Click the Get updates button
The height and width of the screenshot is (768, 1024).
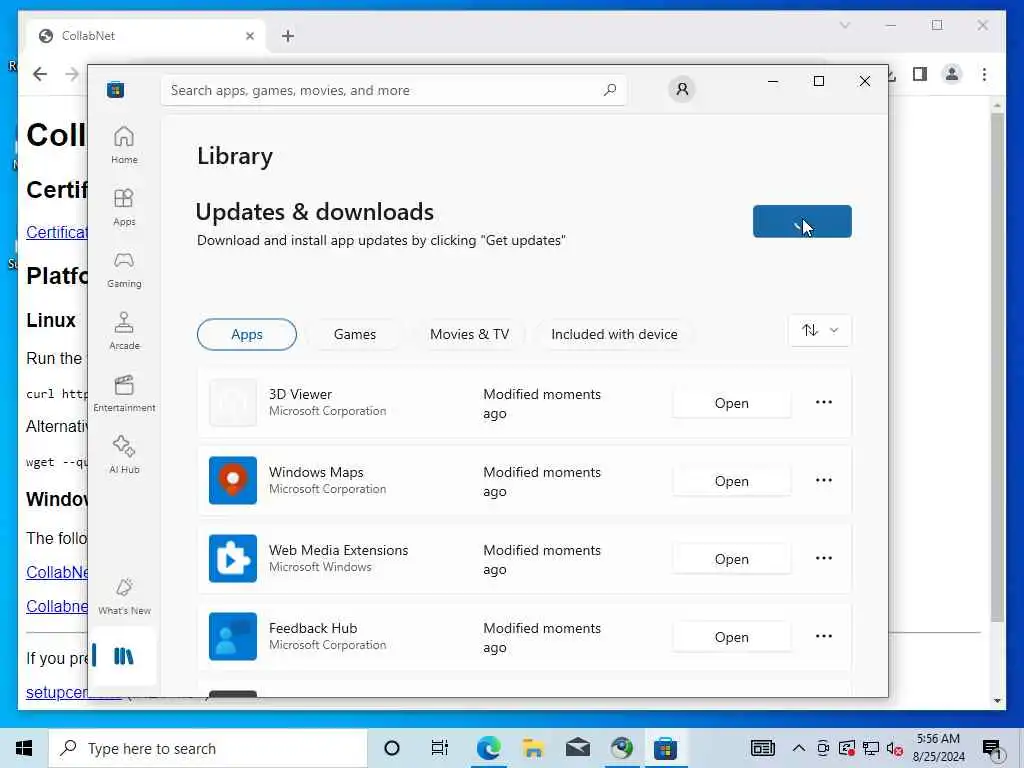point(802,221)
